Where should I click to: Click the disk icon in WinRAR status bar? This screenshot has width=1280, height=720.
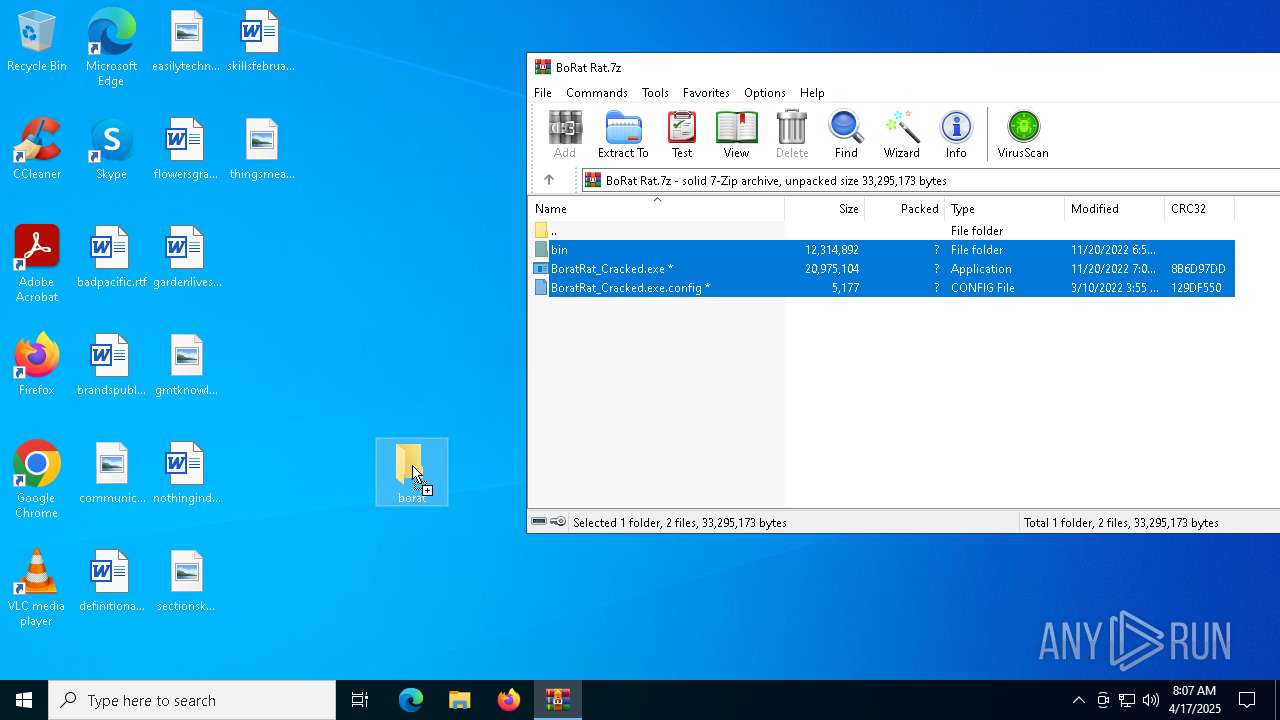pyautogui.click(x=539, y=522)
